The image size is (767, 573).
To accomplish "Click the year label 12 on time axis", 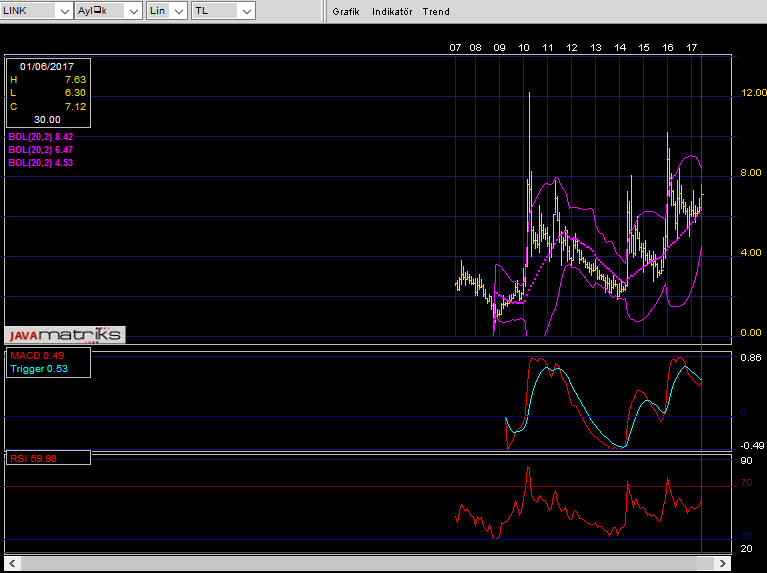I will [572, 47].
